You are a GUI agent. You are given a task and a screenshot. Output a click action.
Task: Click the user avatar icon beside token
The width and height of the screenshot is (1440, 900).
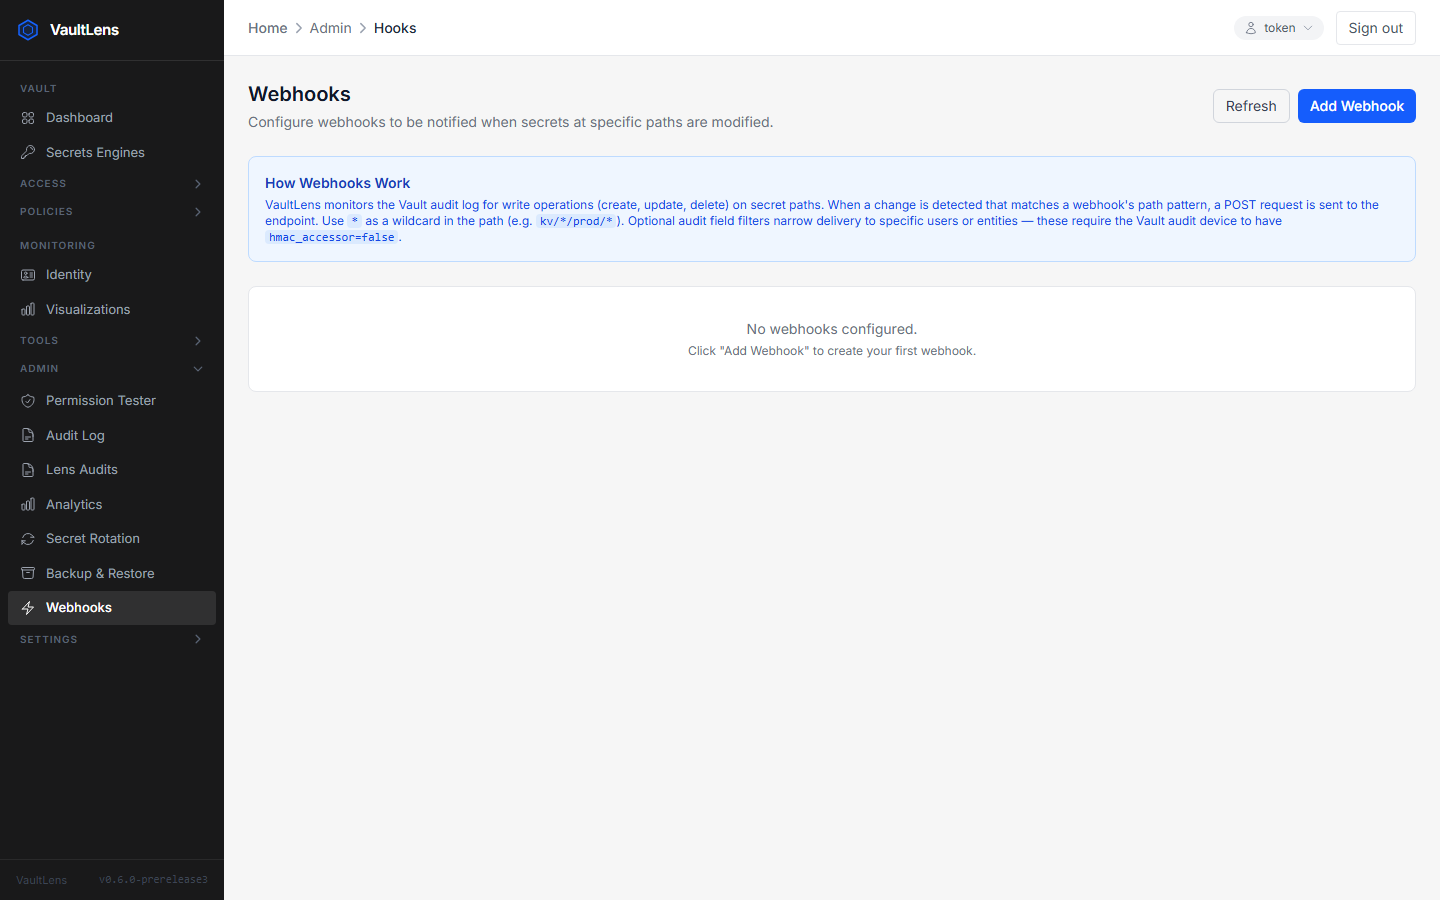(x=1251, y=28)
